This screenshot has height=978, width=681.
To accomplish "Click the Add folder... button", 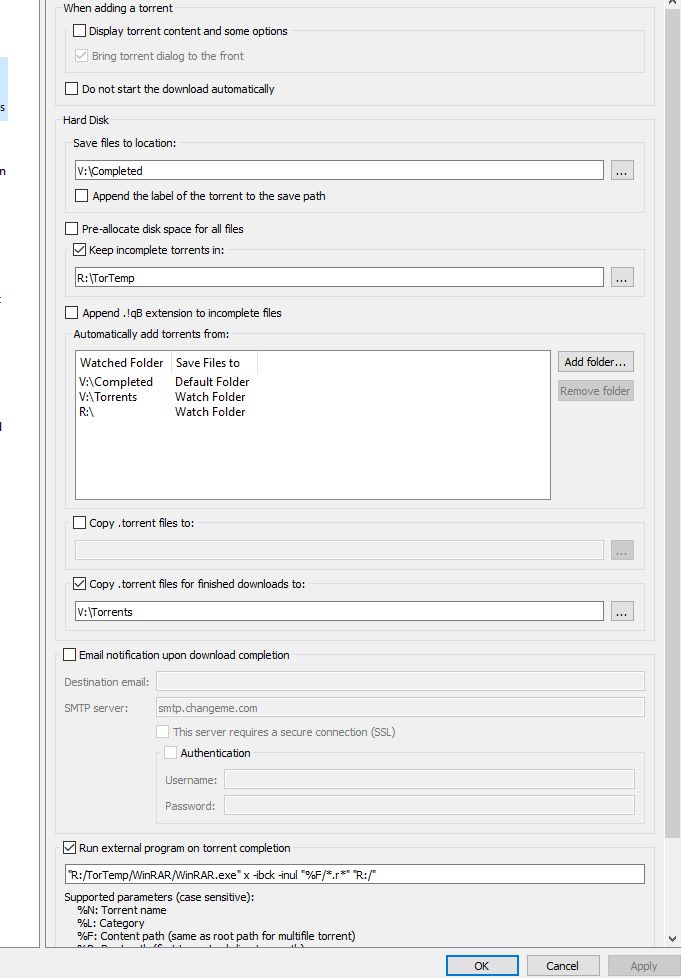I will 595,362.
